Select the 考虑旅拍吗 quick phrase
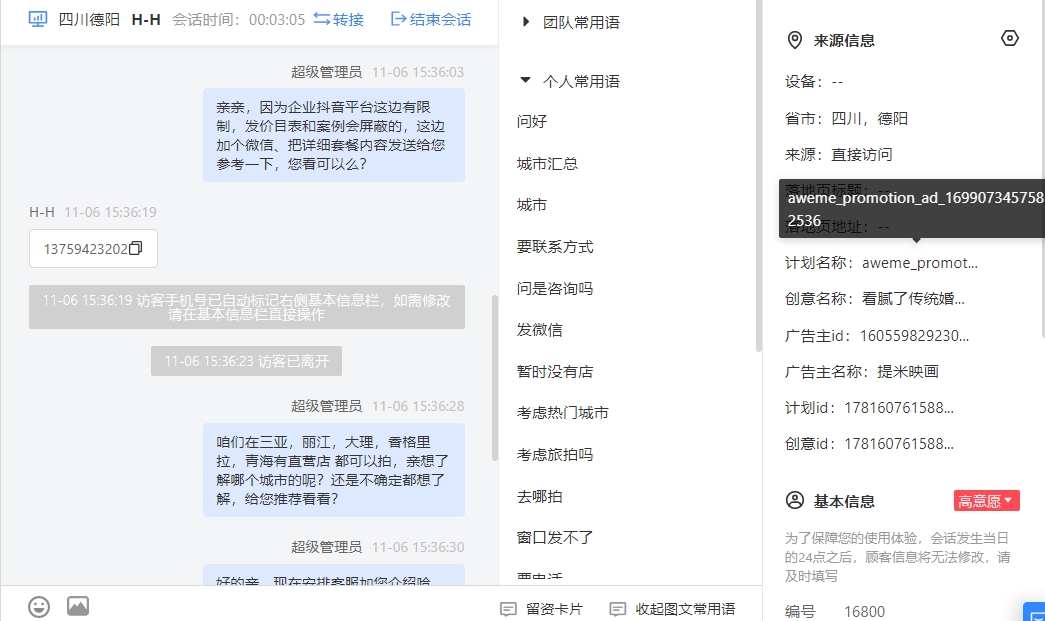 click(554, 454)
